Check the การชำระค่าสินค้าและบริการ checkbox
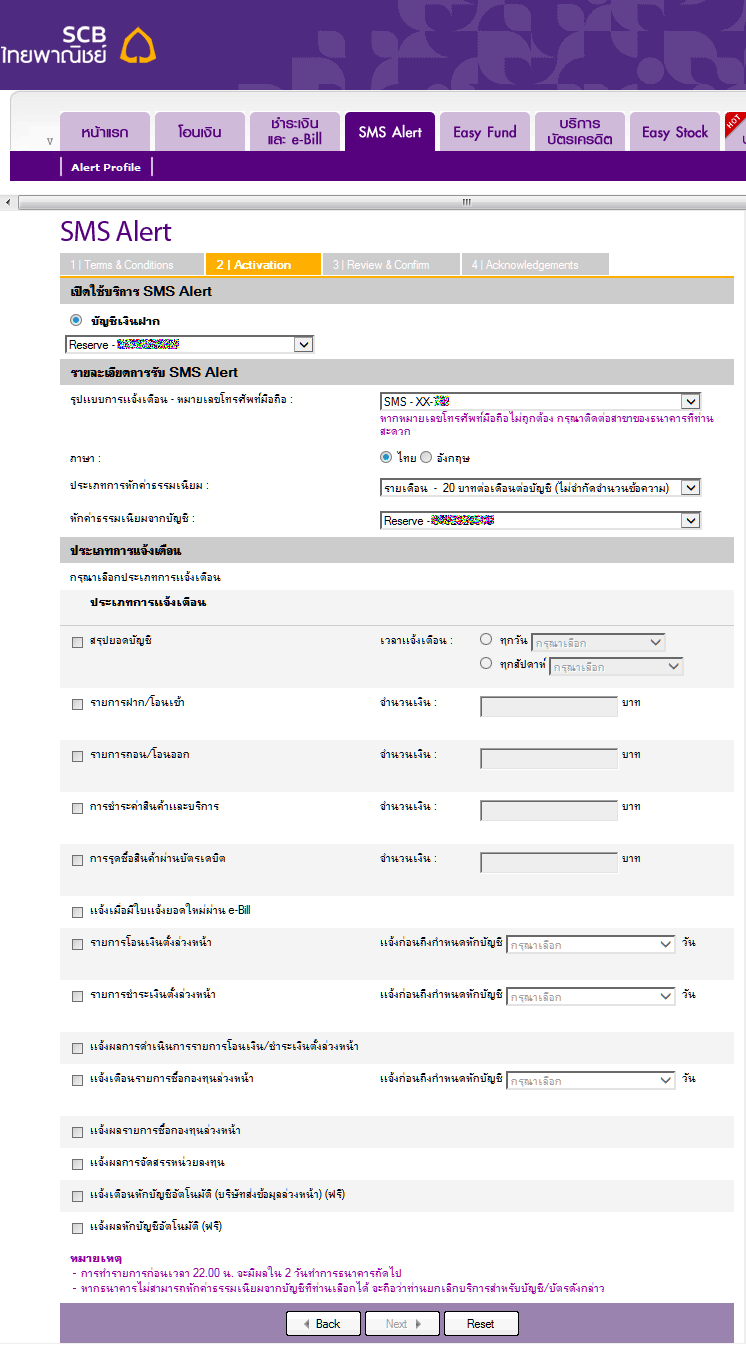 coord(78,808)
